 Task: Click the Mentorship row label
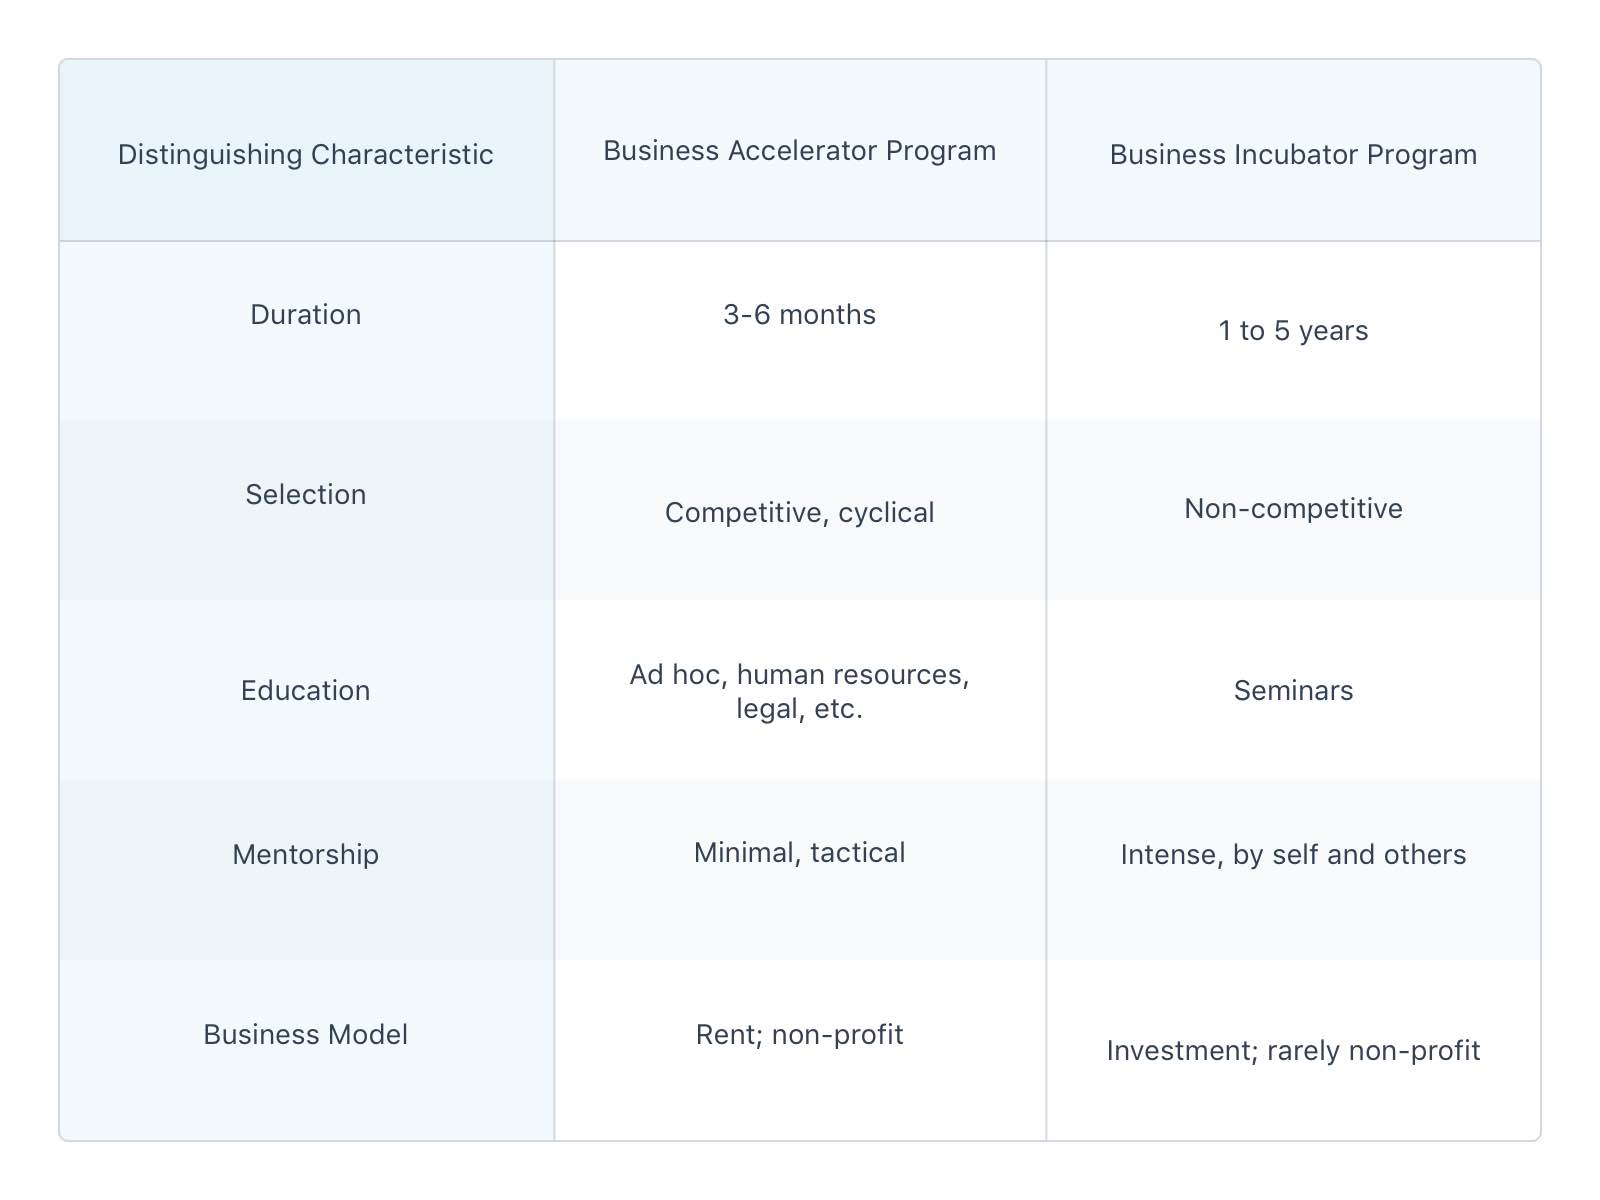click(305, 855)
